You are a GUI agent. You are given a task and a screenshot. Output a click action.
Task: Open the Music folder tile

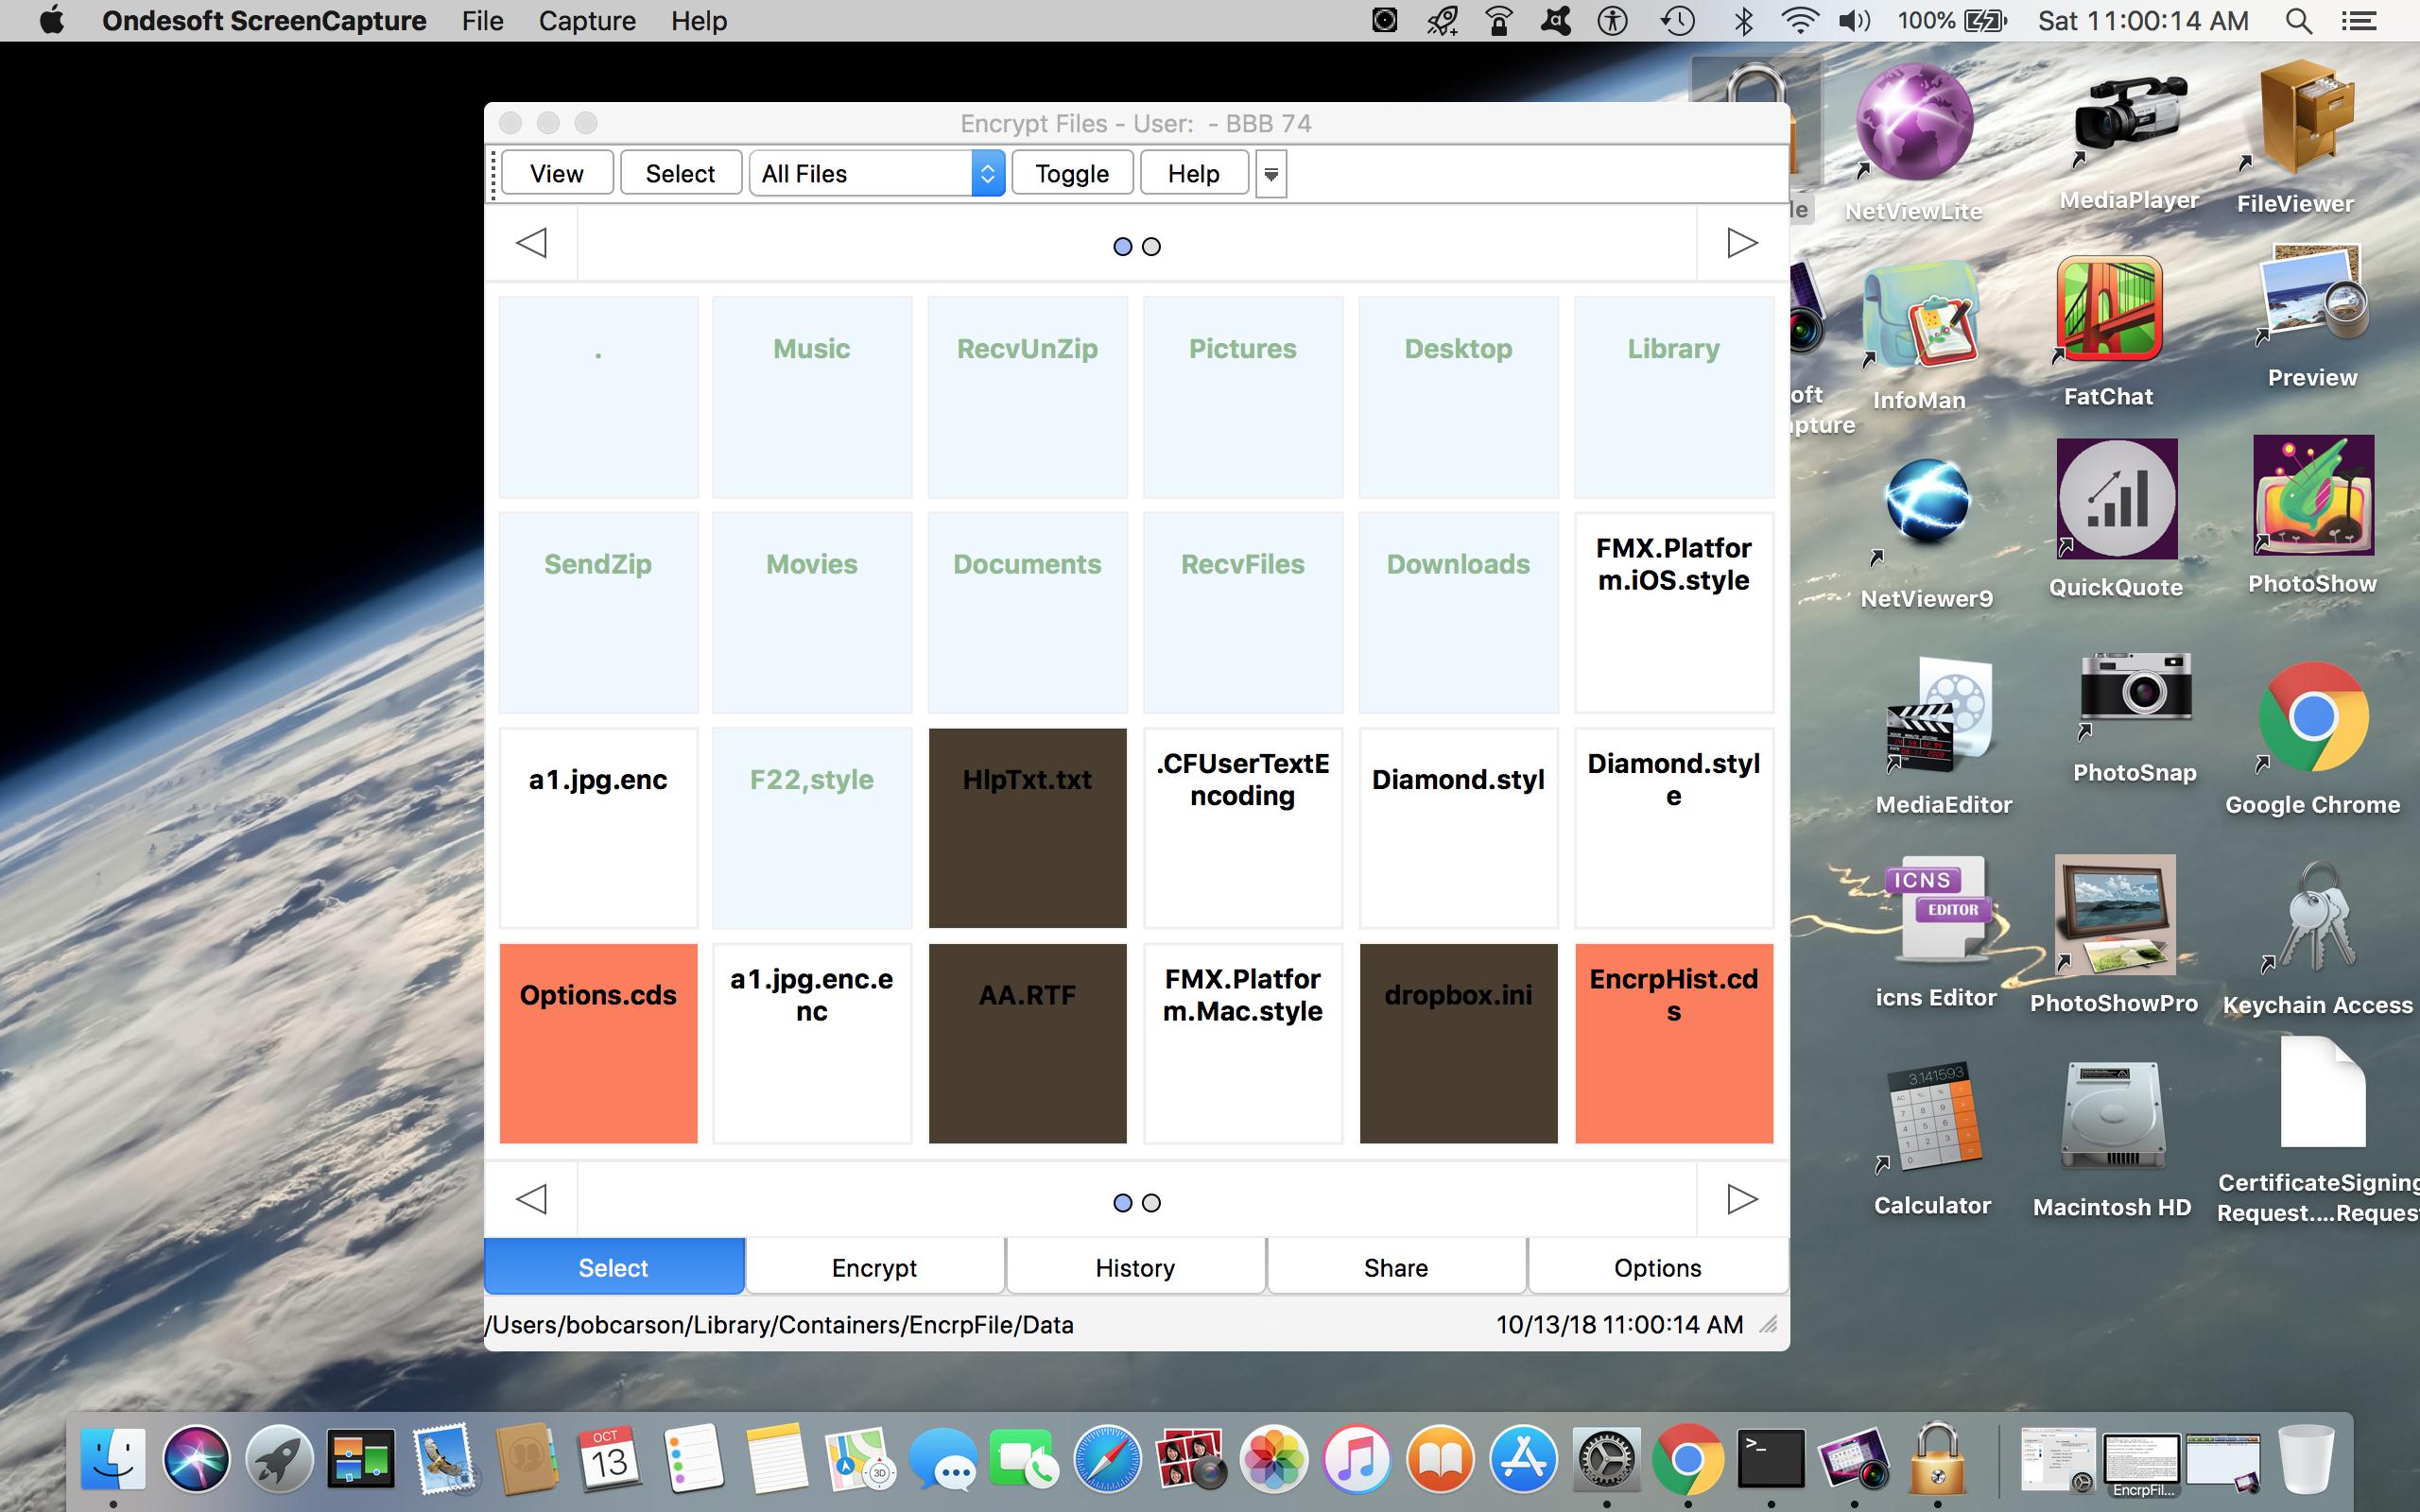coord(812,396)
